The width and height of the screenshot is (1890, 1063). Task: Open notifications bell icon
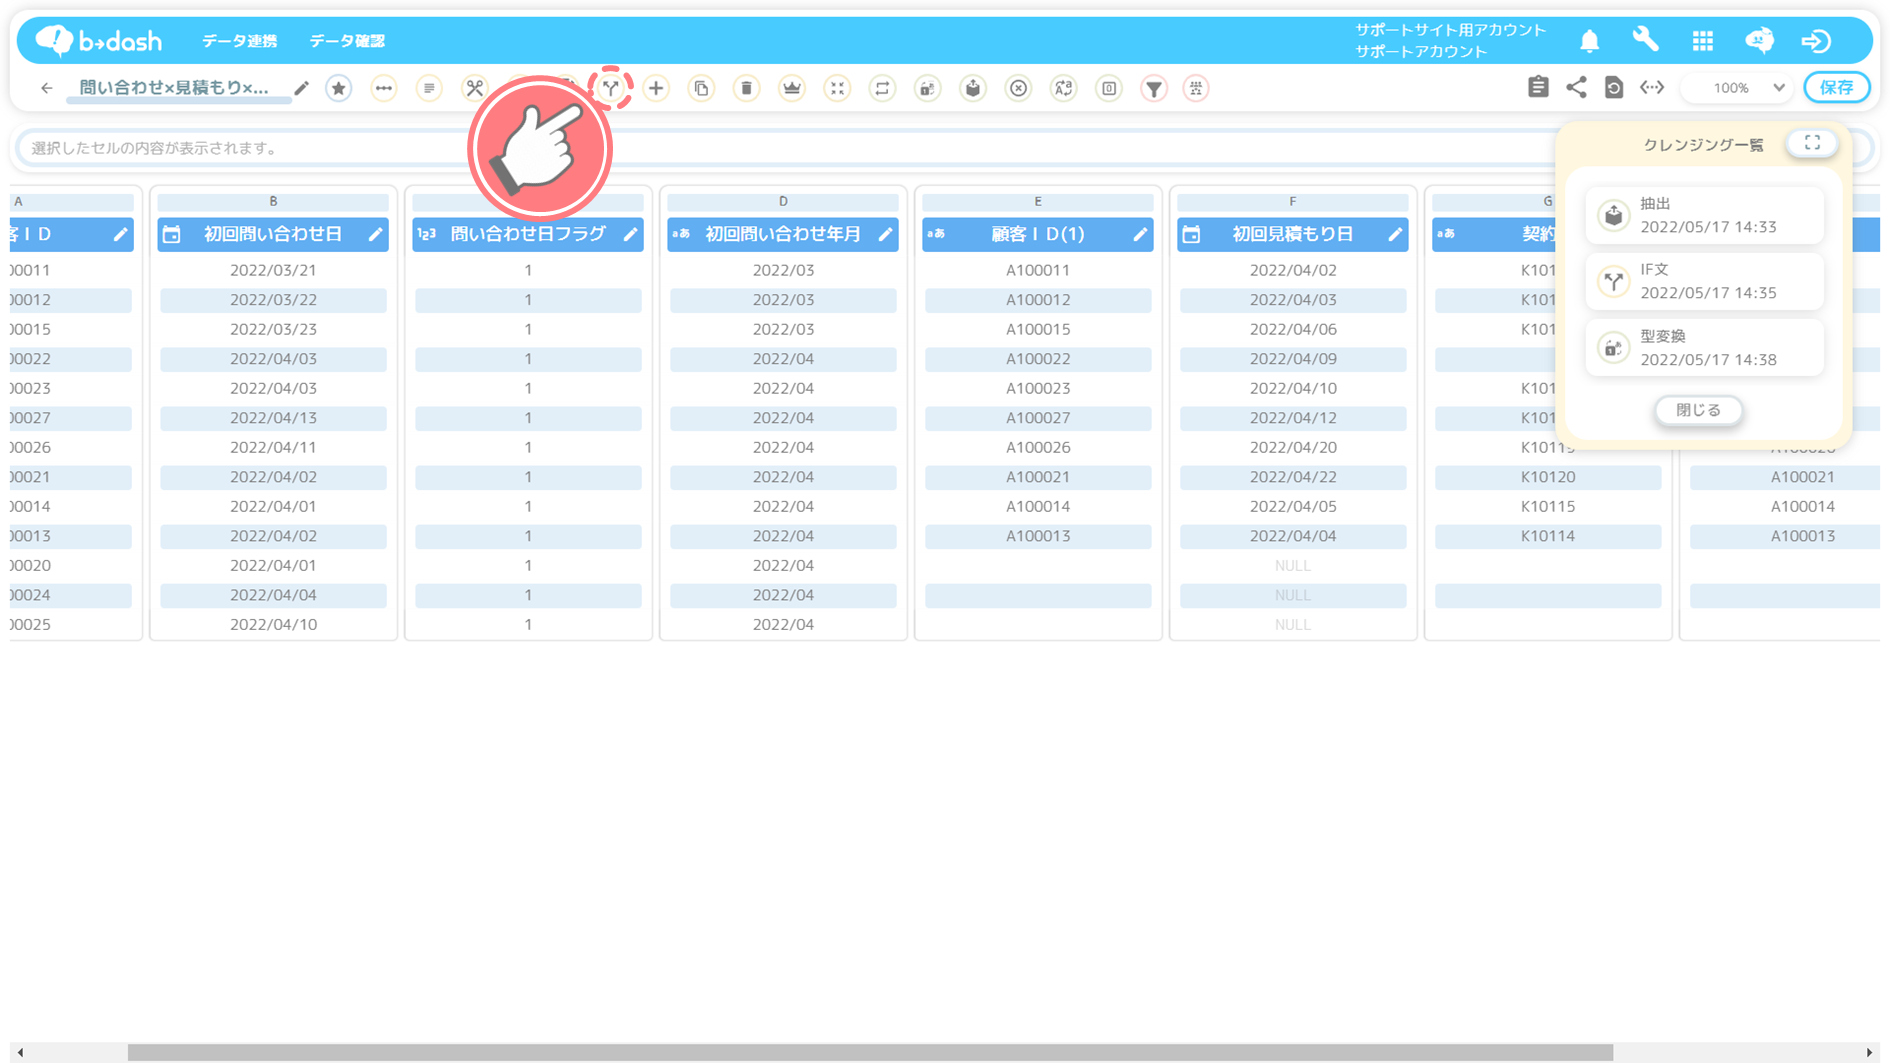(1589, 41)
